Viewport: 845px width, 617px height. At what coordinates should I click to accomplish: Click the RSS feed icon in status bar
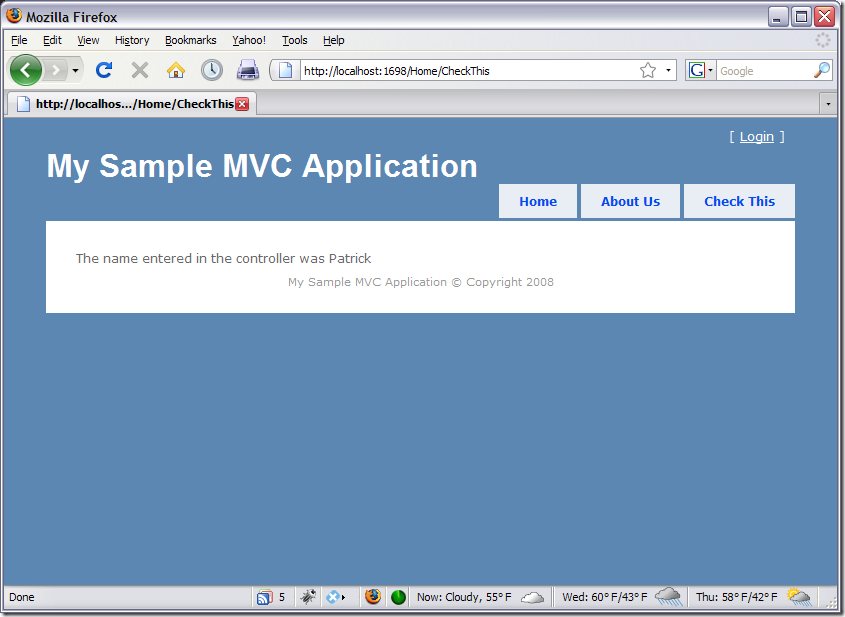click(264, 597)
